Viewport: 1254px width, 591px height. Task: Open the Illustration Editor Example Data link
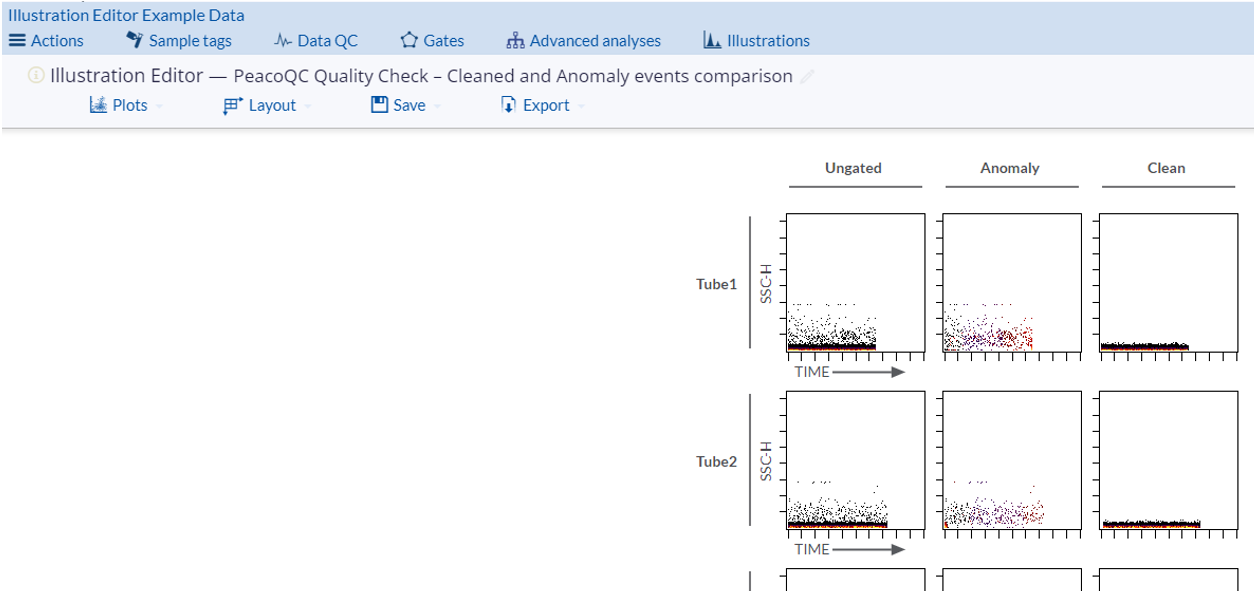click(126, 14)
